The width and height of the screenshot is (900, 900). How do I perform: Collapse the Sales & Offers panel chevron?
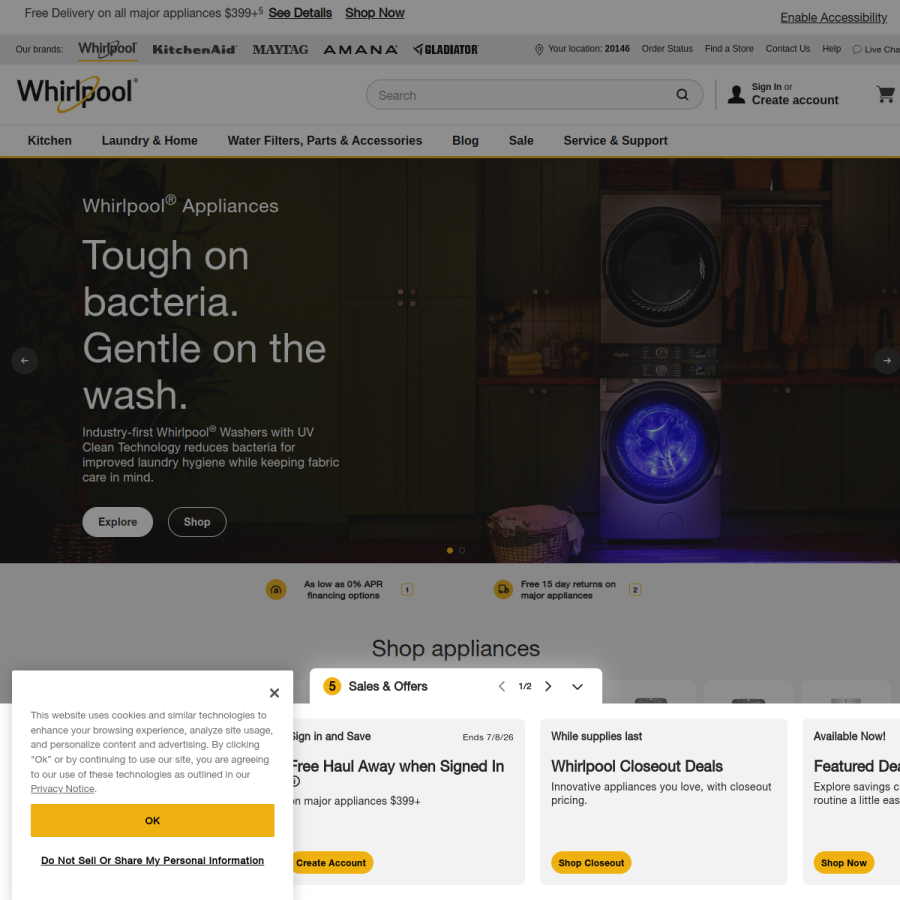point(577,686)
